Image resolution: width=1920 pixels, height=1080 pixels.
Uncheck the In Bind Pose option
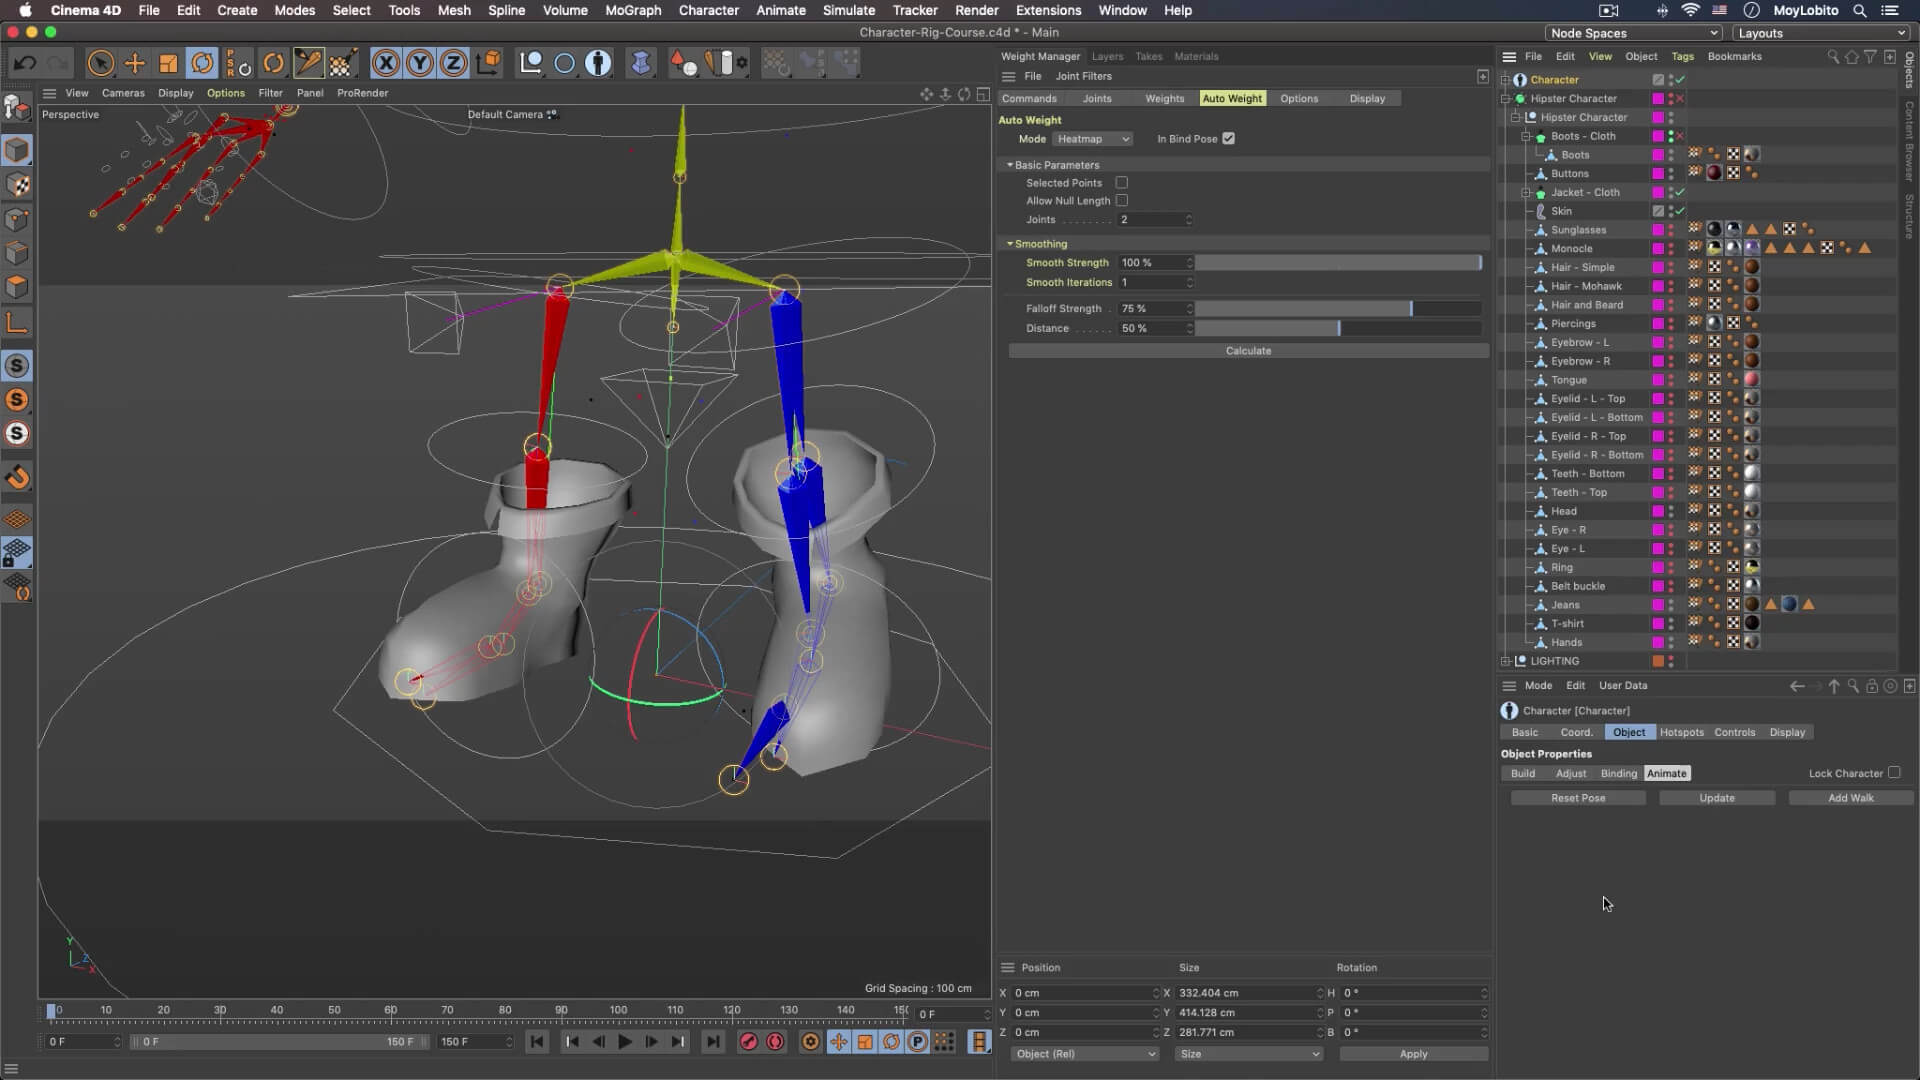1229,138
